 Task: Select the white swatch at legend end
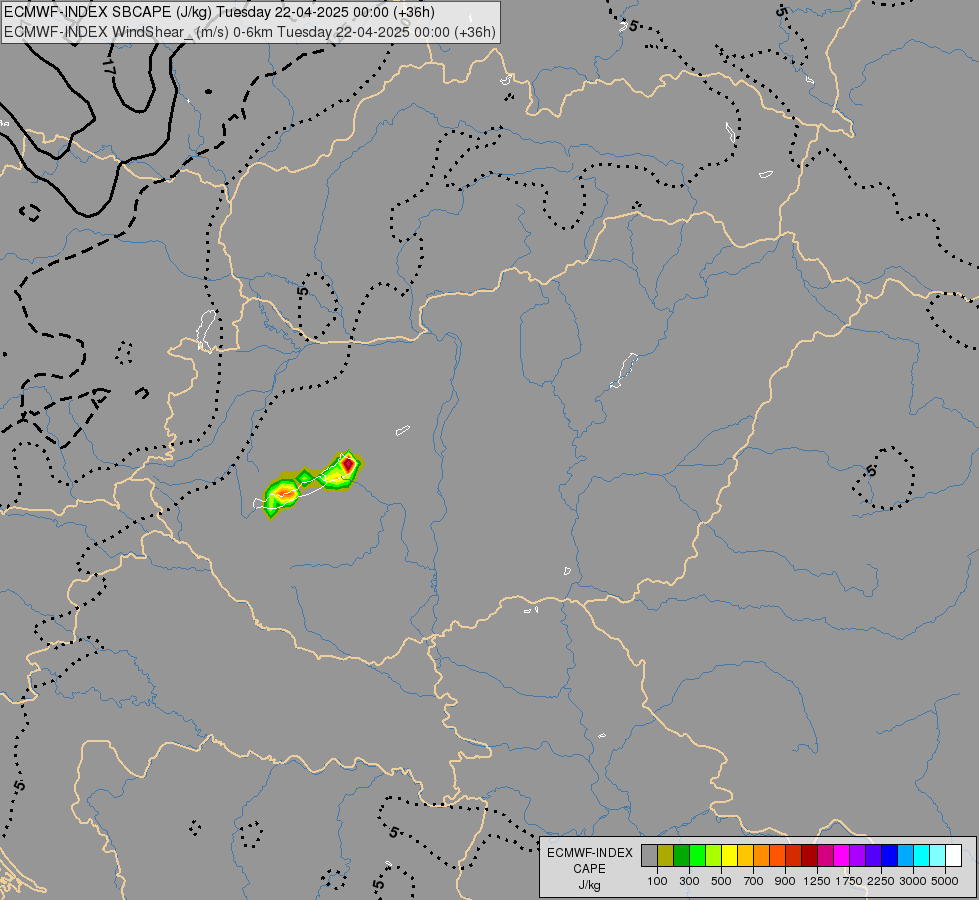click(954, 856)
